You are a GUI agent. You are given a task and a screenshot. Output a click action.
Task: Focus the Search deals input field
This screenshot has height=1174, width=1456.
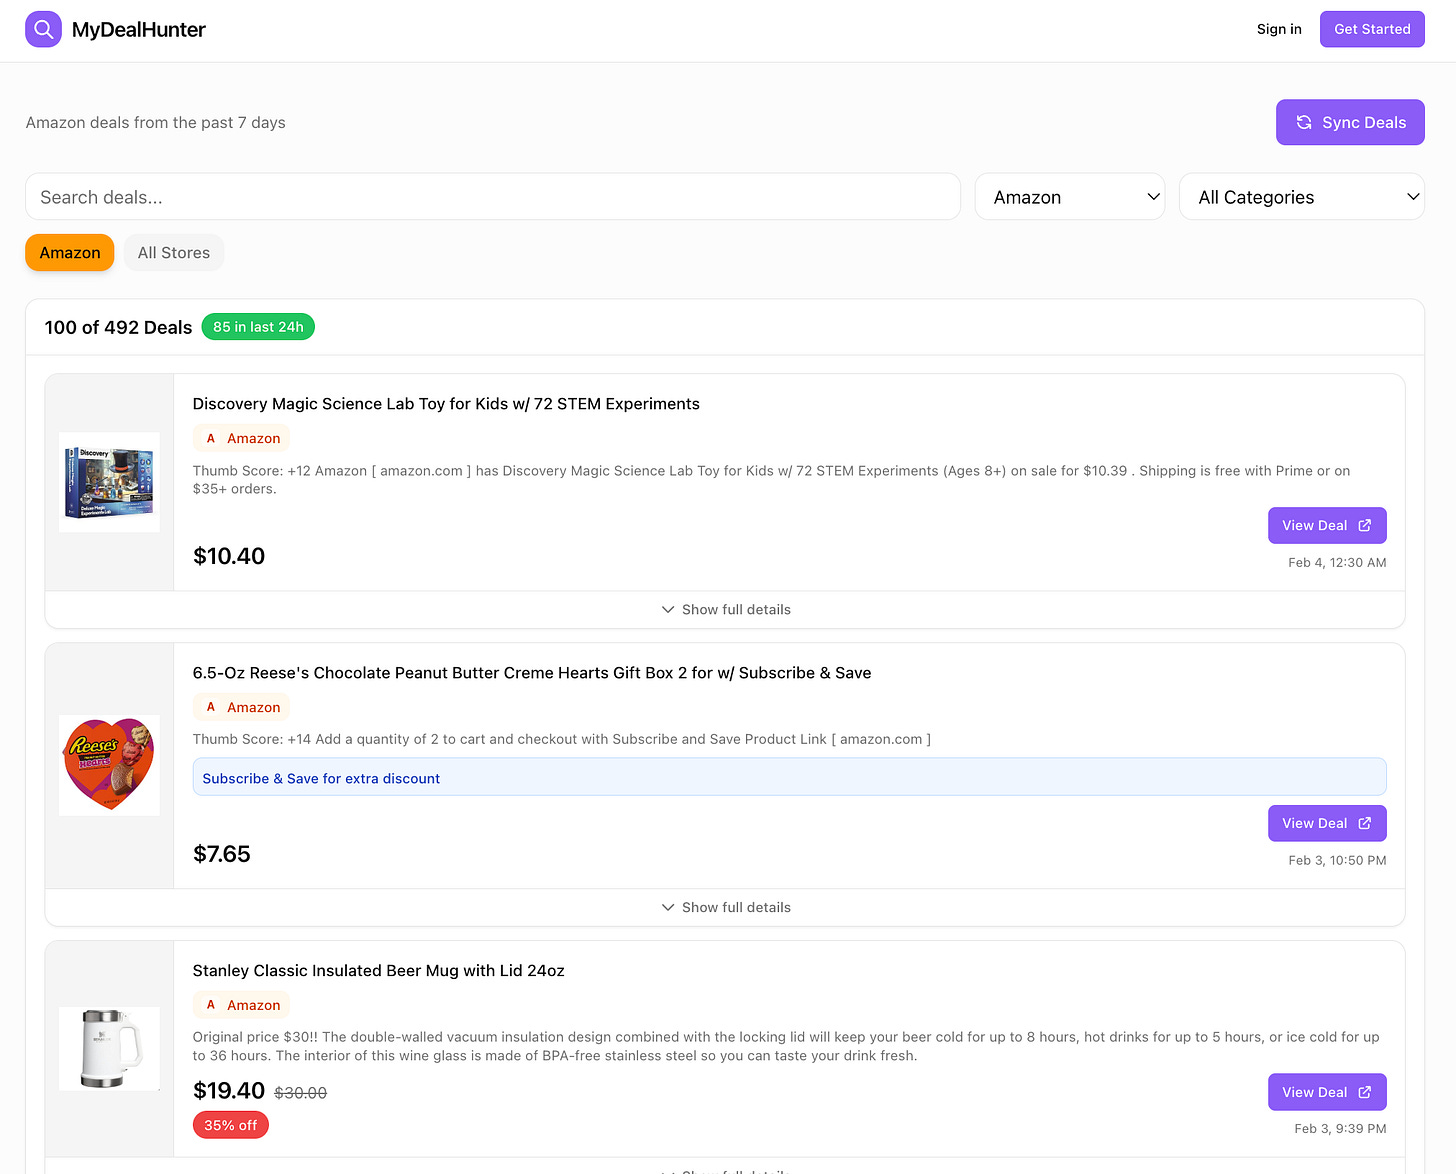[492, 197]
